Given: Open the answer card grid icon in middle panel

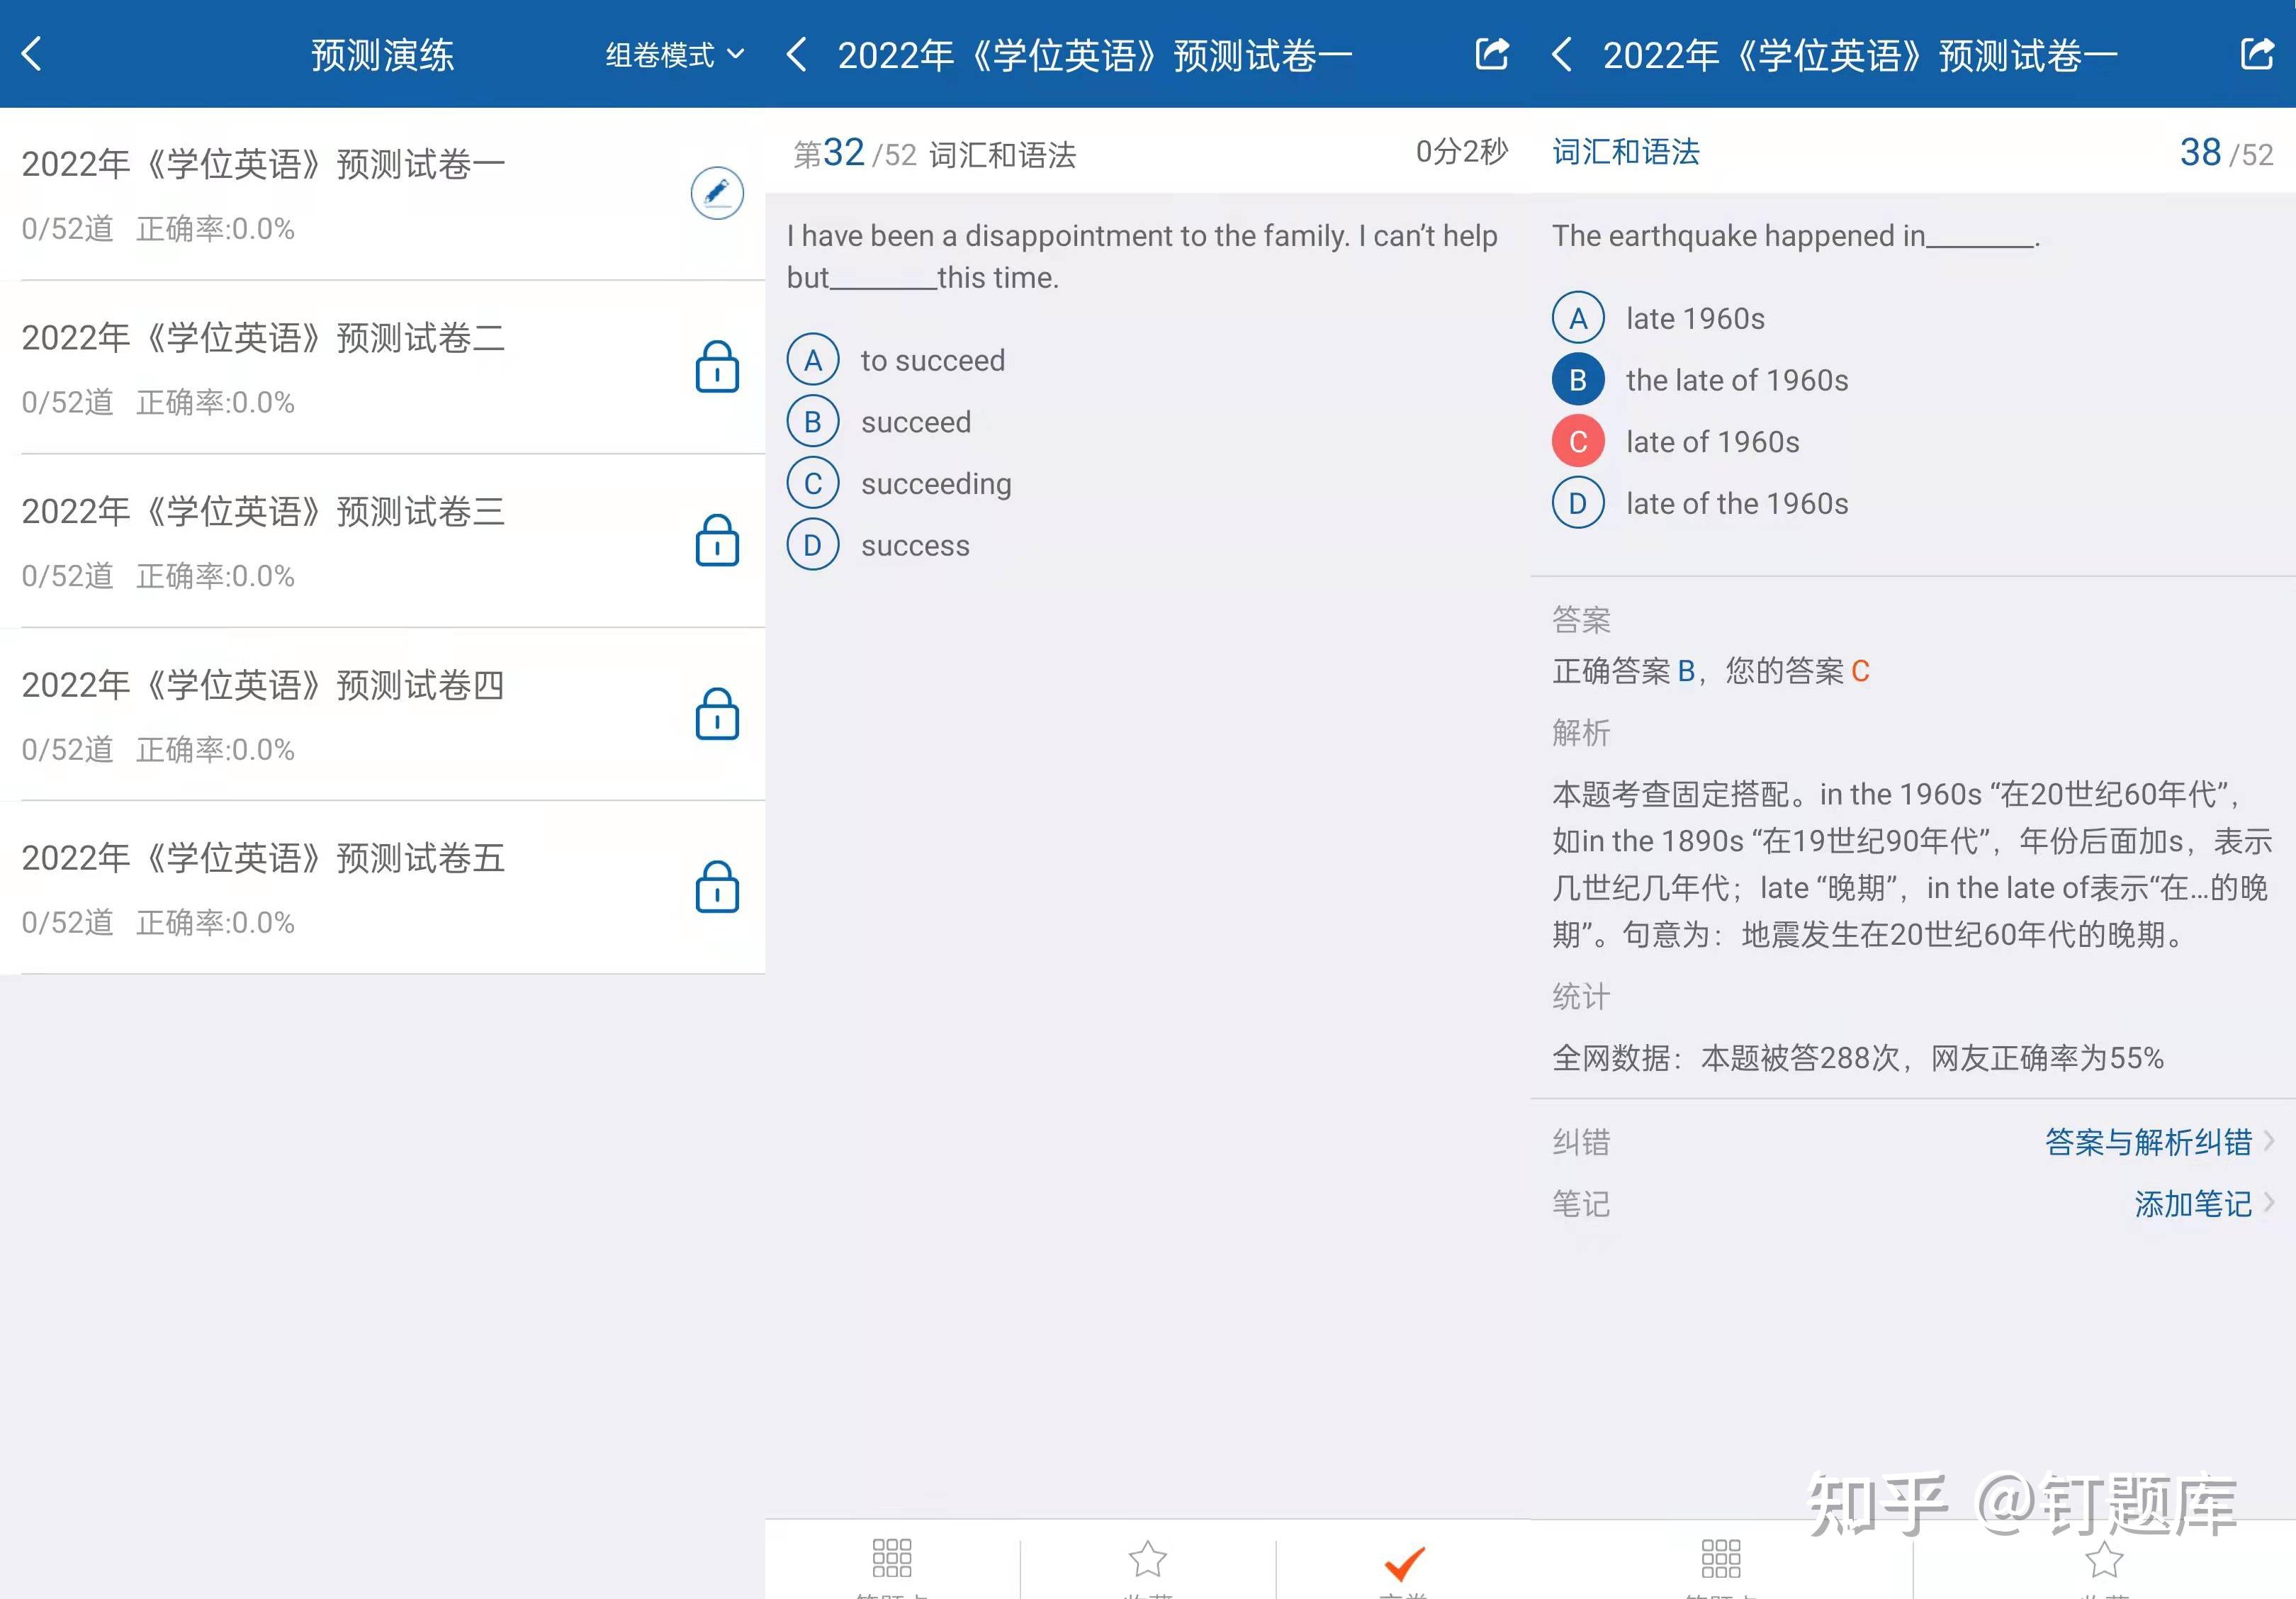Looking at the screenshot, I should [x=891, y=1559].
